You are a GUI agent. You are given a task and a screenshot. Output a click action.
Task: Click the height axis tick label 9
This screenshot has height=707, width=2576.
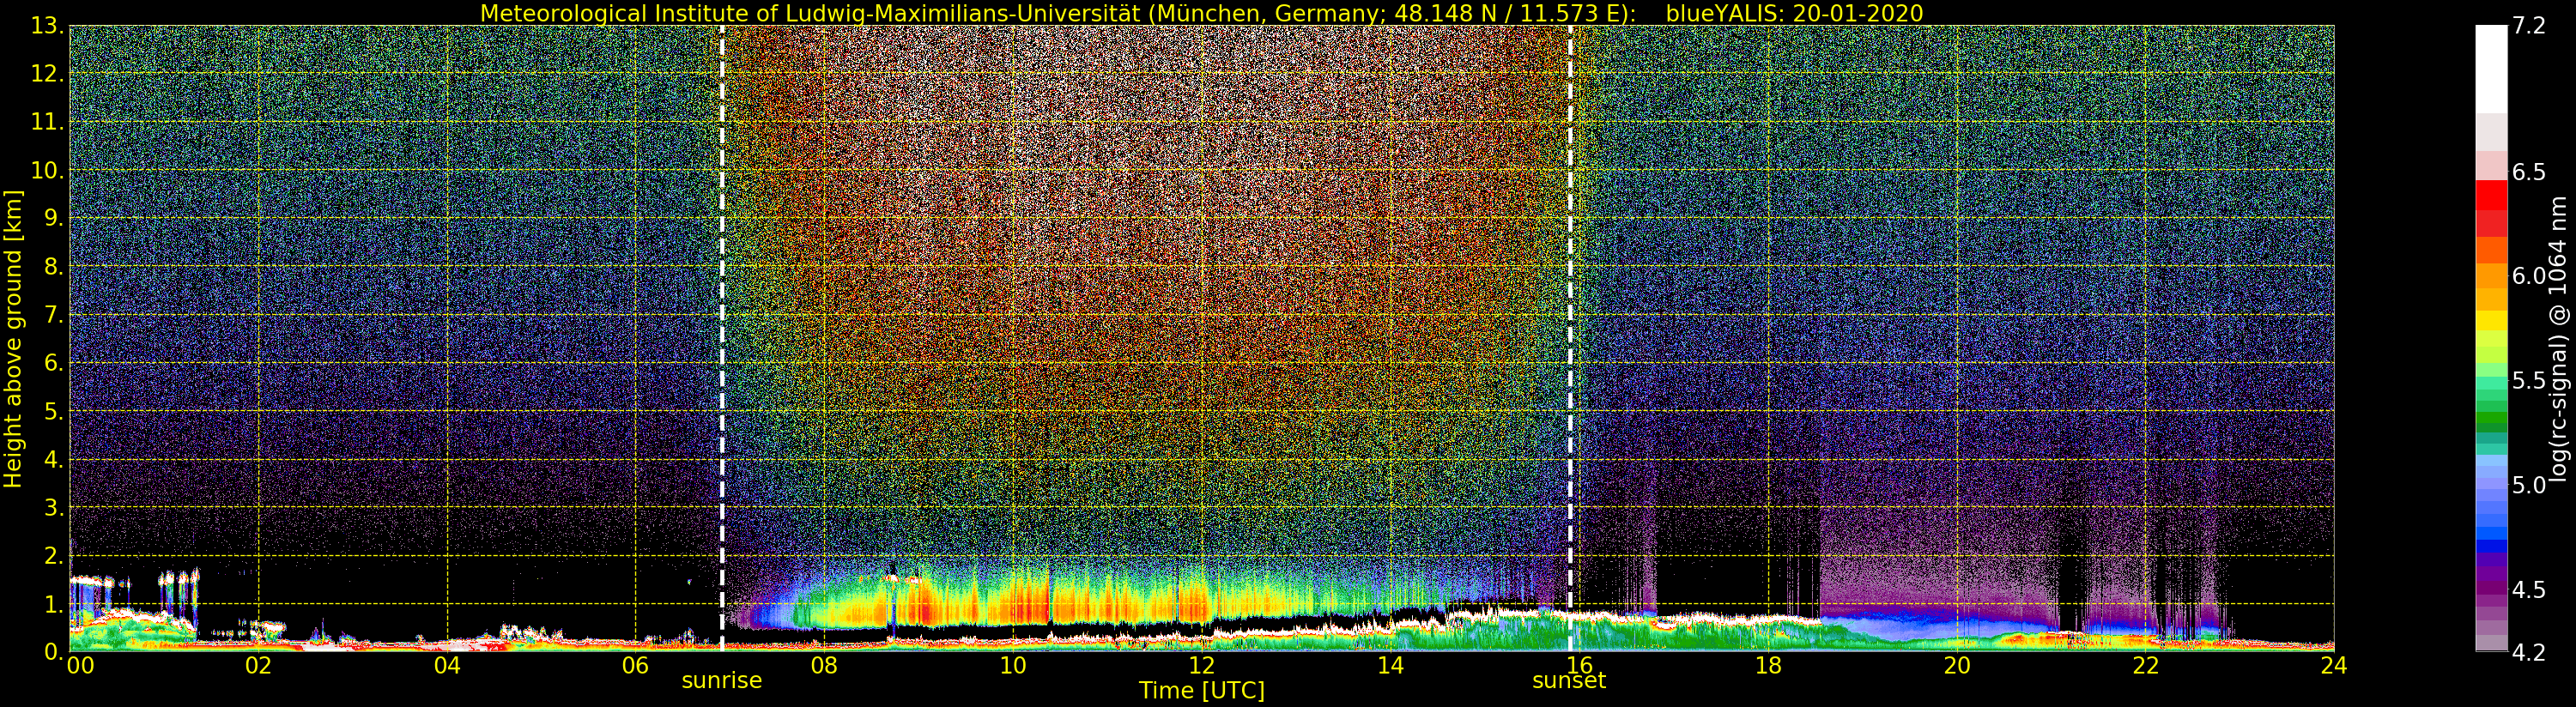click(54, 218)
